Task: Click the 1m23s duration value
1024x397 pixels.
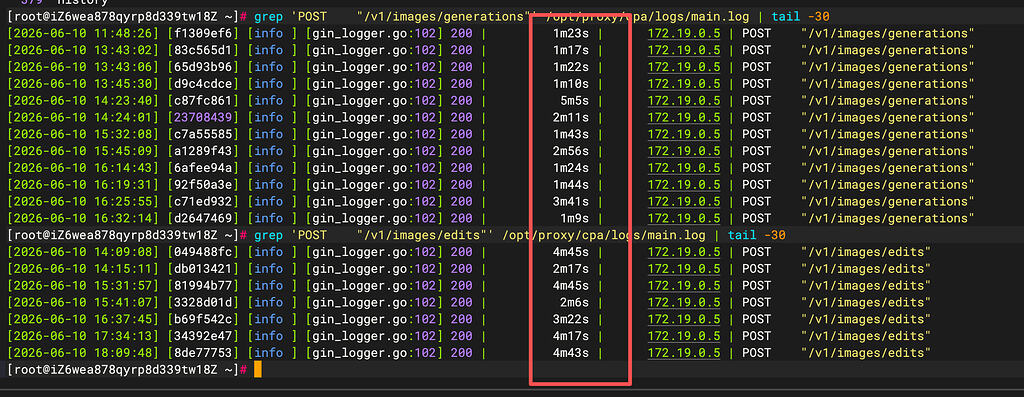Action: click(571, 33)
